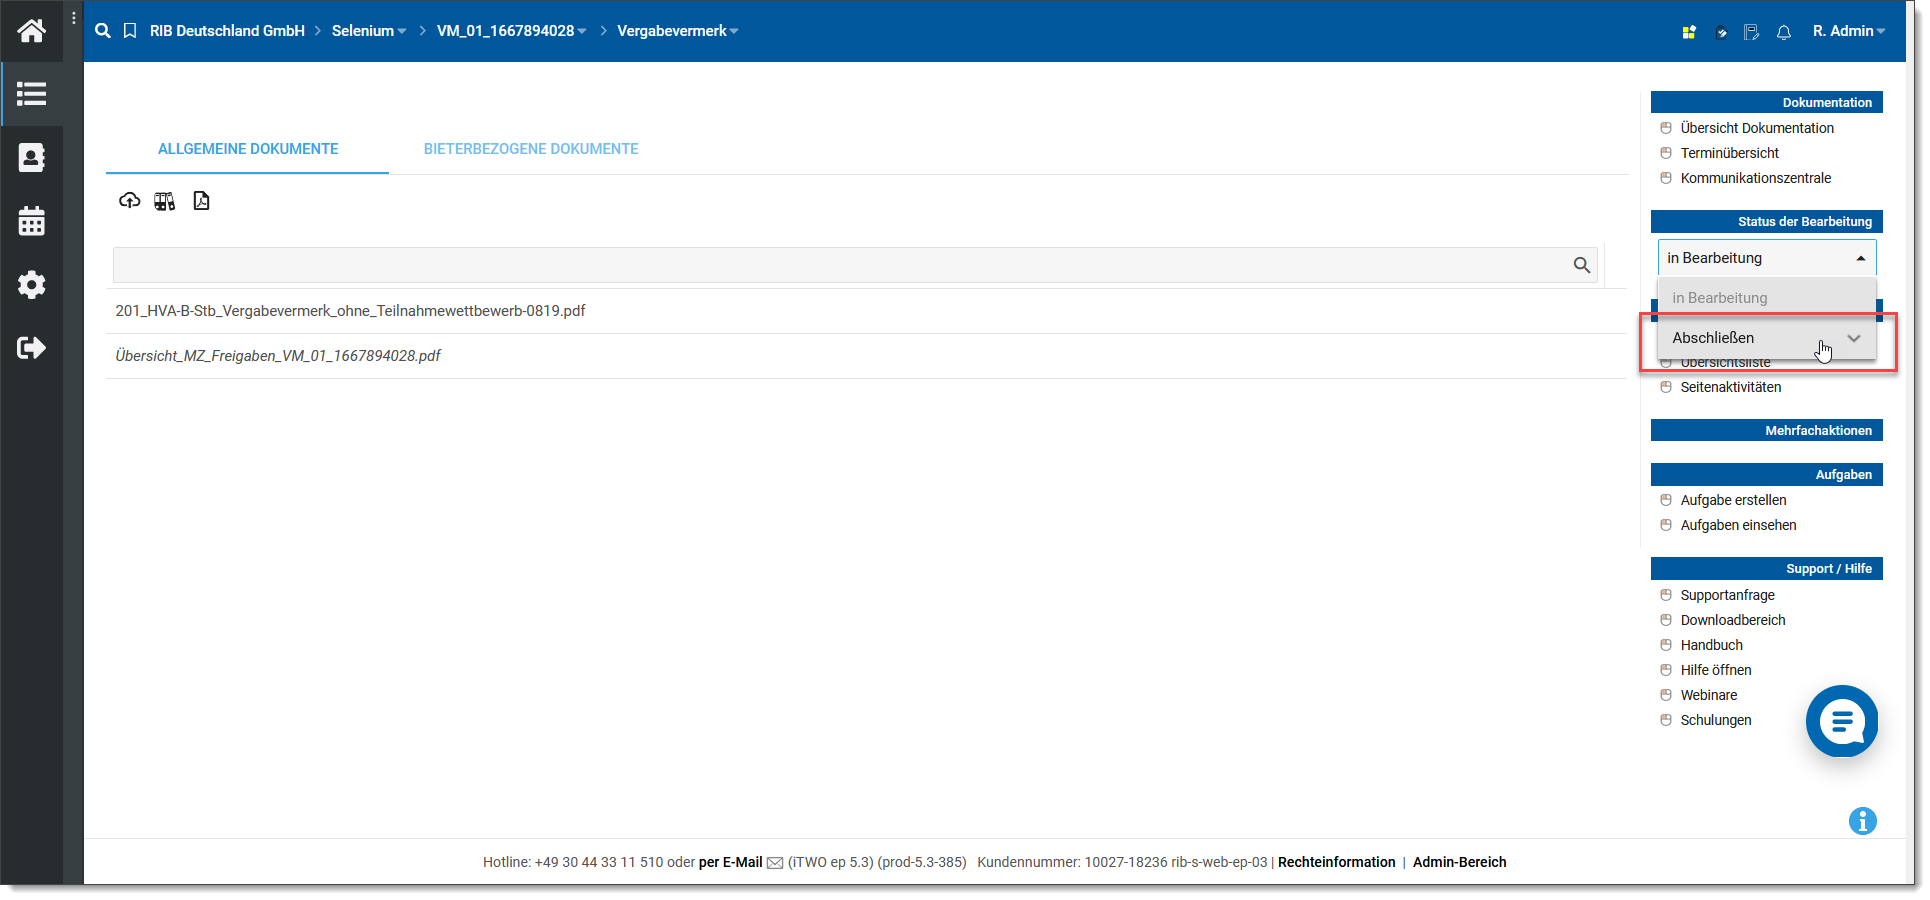
Task: Open the sidebar three-dot menu
Action: [74, 18]
